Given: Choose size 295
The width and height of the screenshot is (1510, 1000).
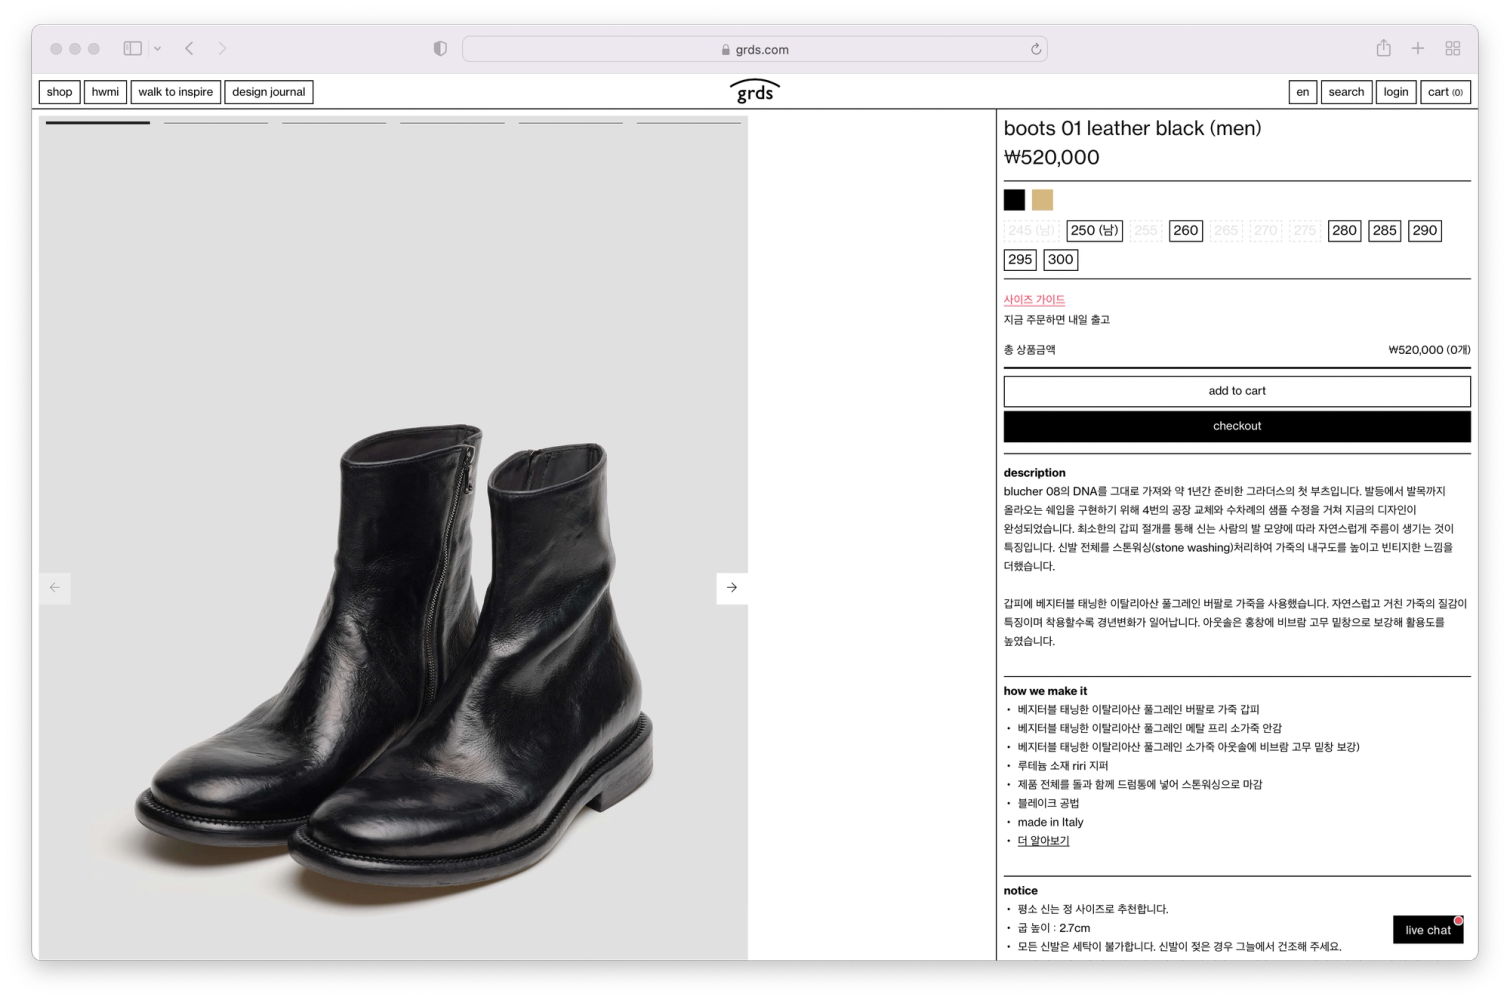Looking at the screenshot, I should 1020,260.
